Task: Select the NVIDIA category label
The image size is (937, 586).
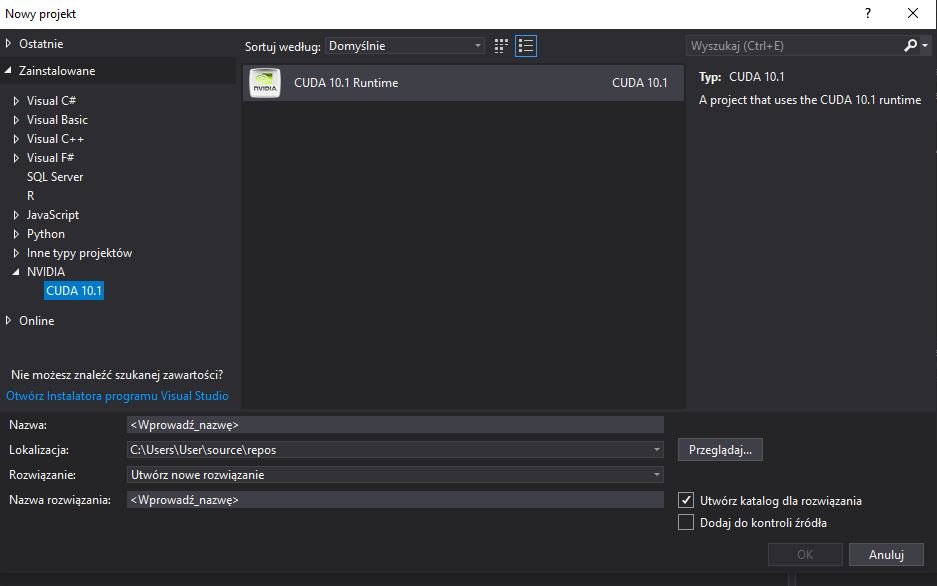Action: 45,272
